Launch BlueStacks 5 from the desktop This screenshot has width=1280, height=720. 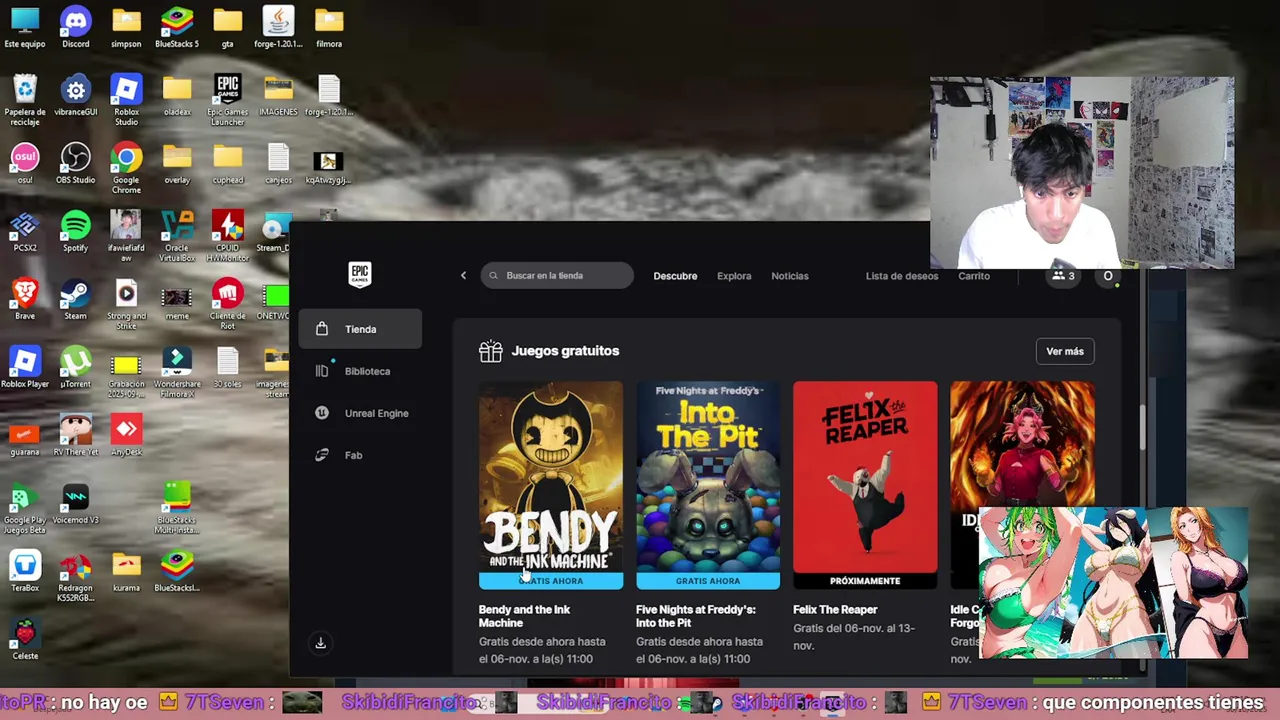tap(176, 27)
